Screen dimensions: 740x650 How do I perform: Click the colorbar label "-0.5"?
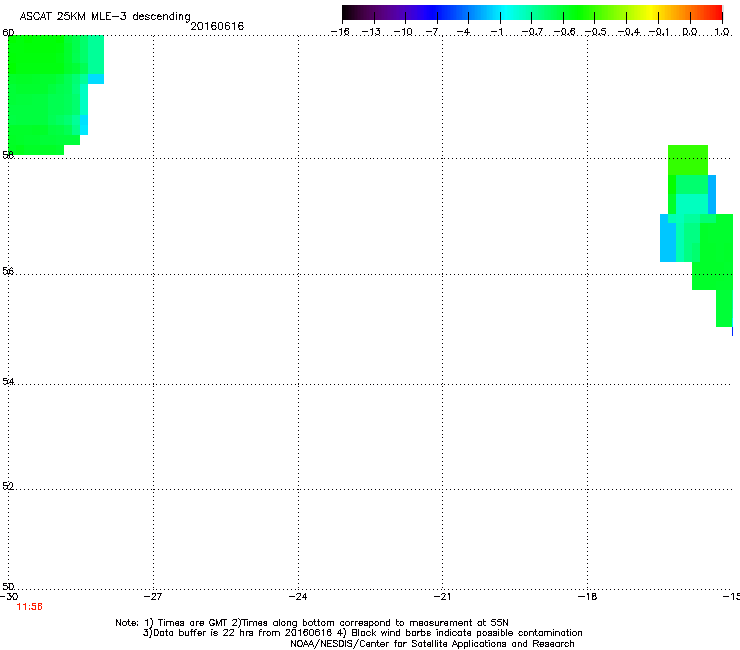pyautogui.click(x=596, y=32)
